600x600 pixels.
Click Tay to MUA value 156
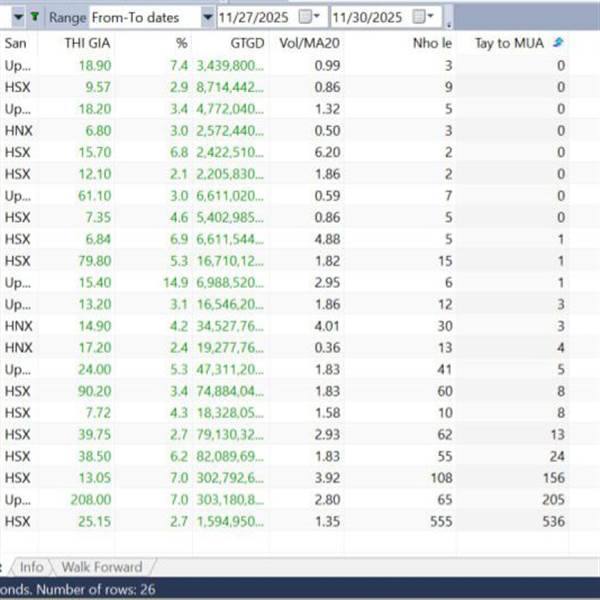click(554, 478)
